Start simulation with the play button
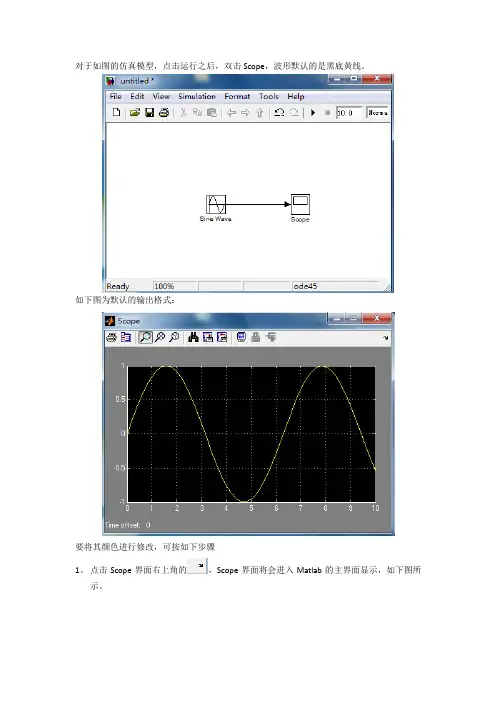This screenshot has height=702, width=496. point(313,113)
